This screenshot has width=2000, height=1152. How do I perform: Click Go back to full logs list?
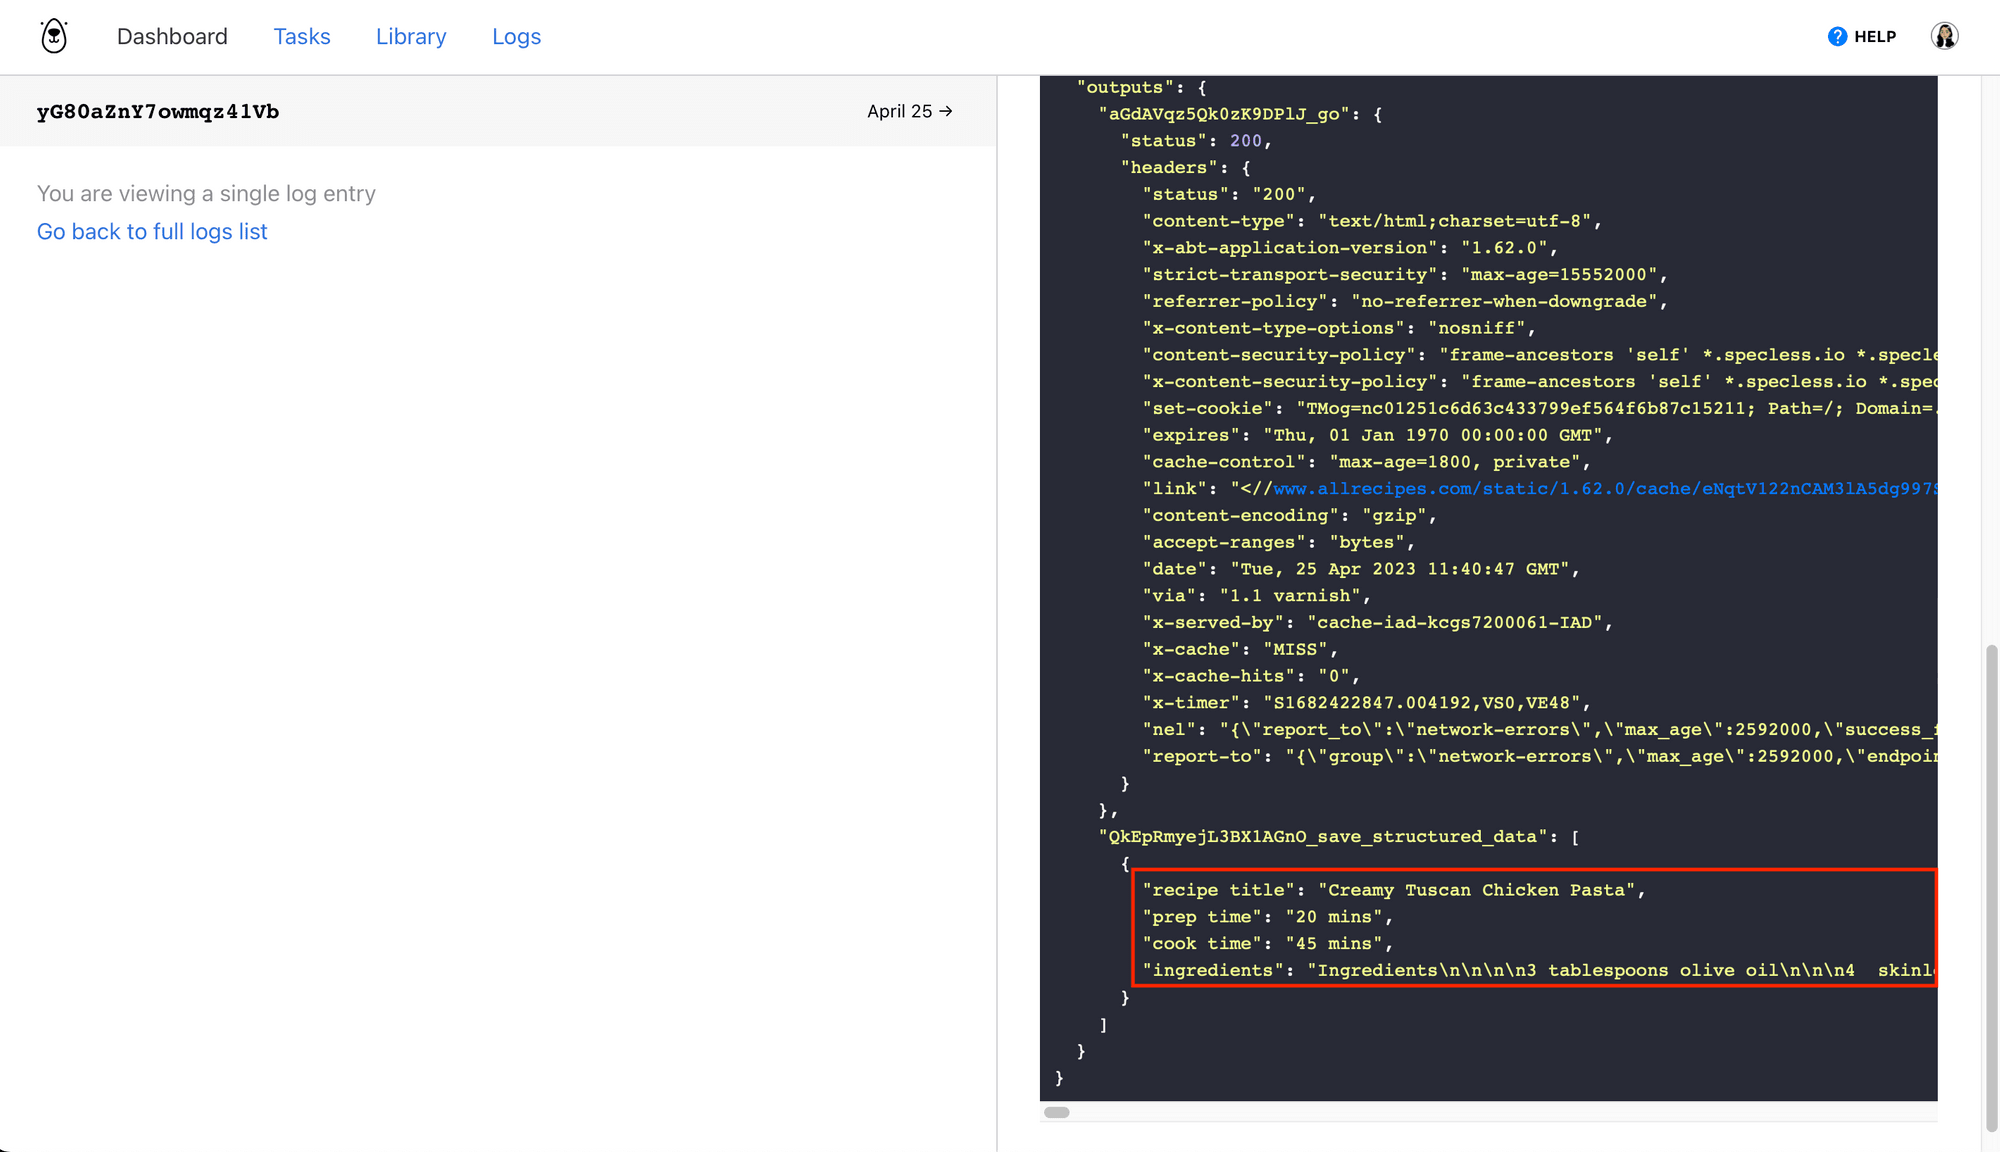[151, 231]
